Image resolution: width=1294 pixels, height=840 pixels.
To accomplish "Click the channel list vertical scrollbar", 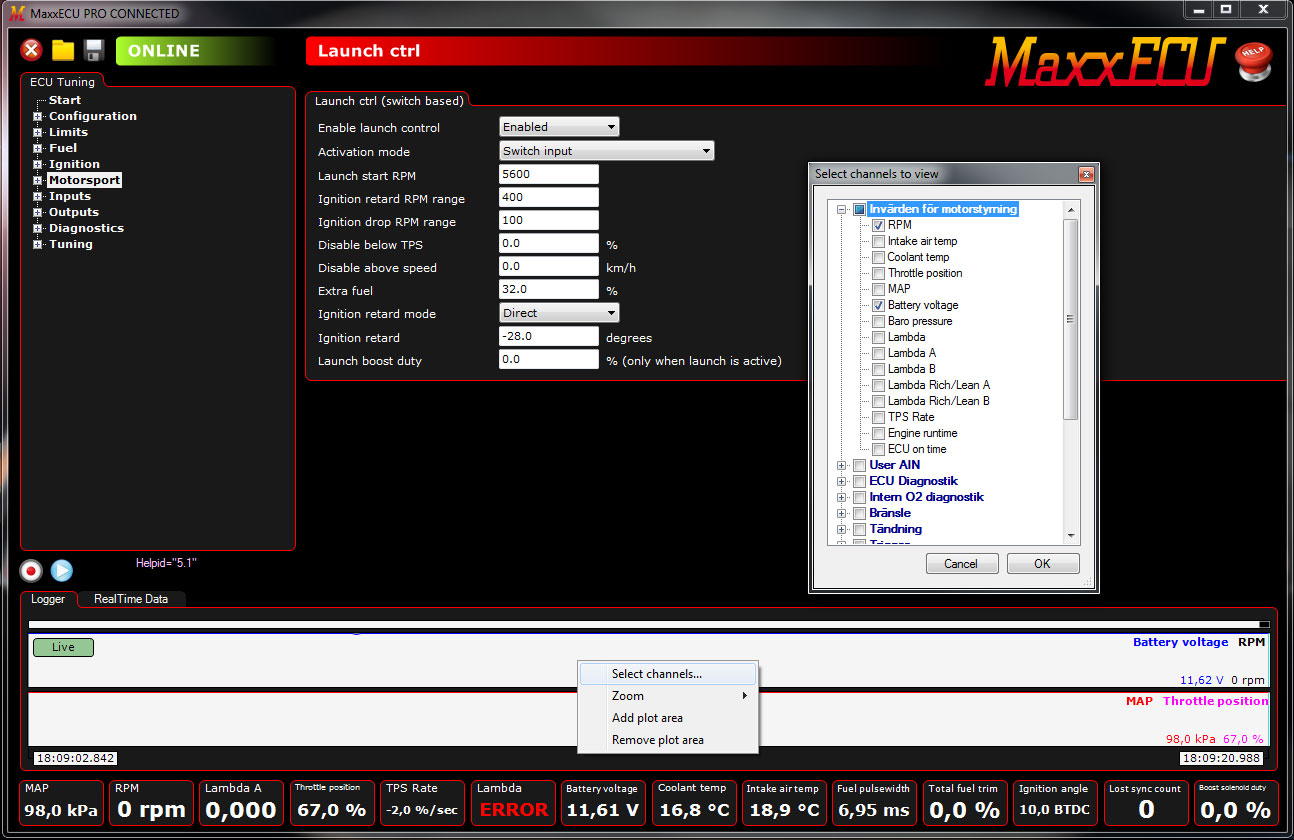I will 1070,320.
